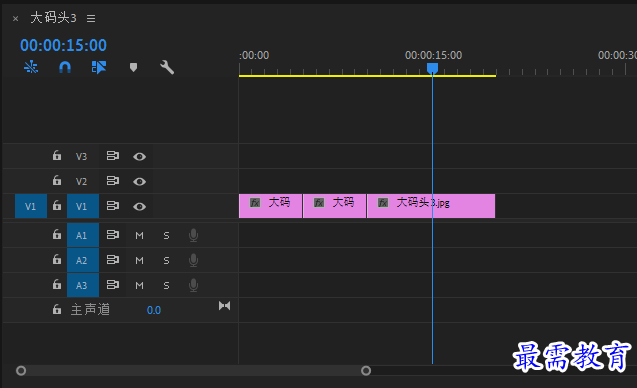Toggle the nest sequence insert icon
The image size is (637, 388).
click(31, 67)
